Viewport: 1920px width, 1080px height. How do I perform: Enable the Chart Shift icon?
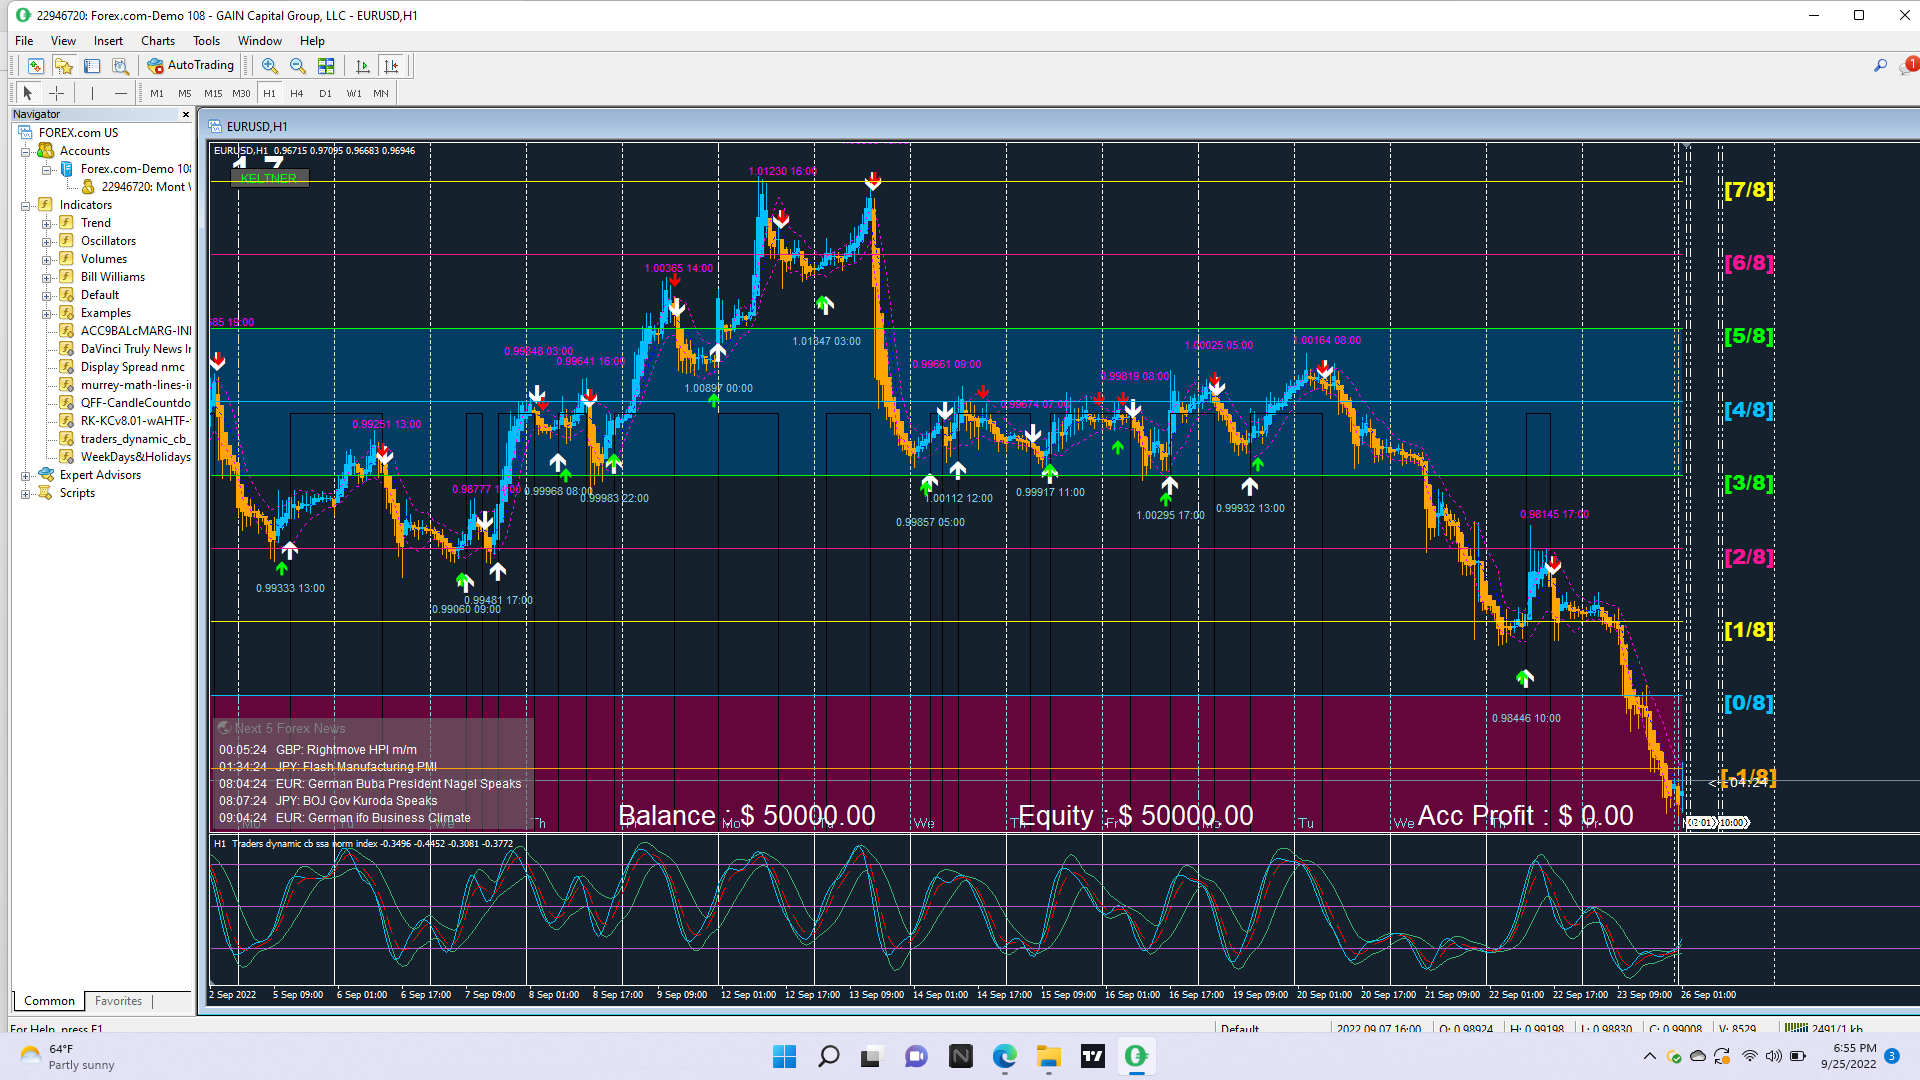[x=391, y=66]
